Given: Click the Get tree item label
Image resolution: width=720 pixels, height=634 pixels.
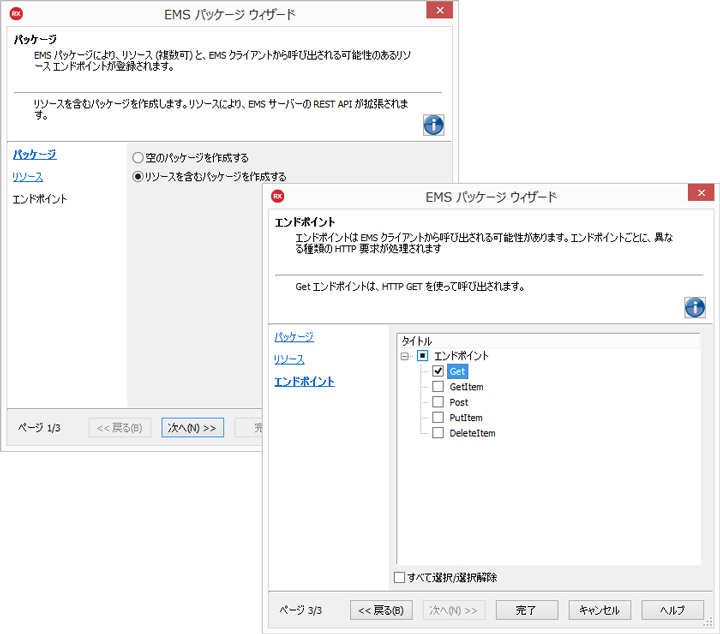Looking at the screenshot, I should pos(457,371).
